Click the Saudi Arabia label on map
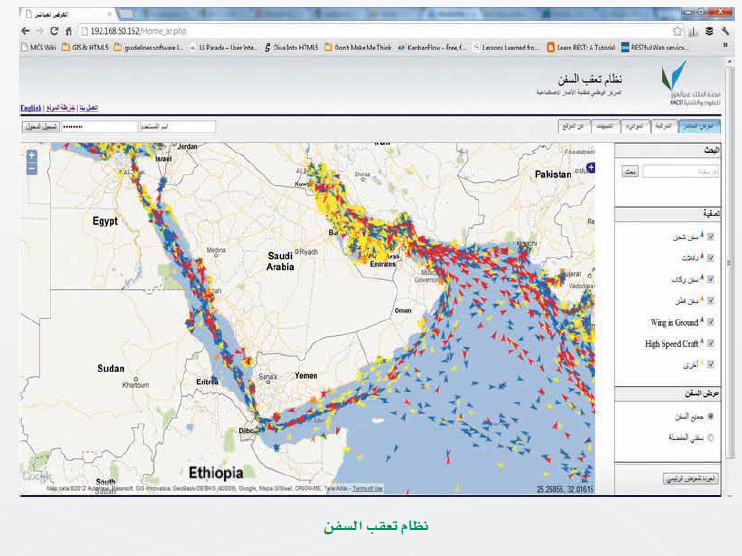The height and width of the screenshot is (556, 742). point(281,261)
